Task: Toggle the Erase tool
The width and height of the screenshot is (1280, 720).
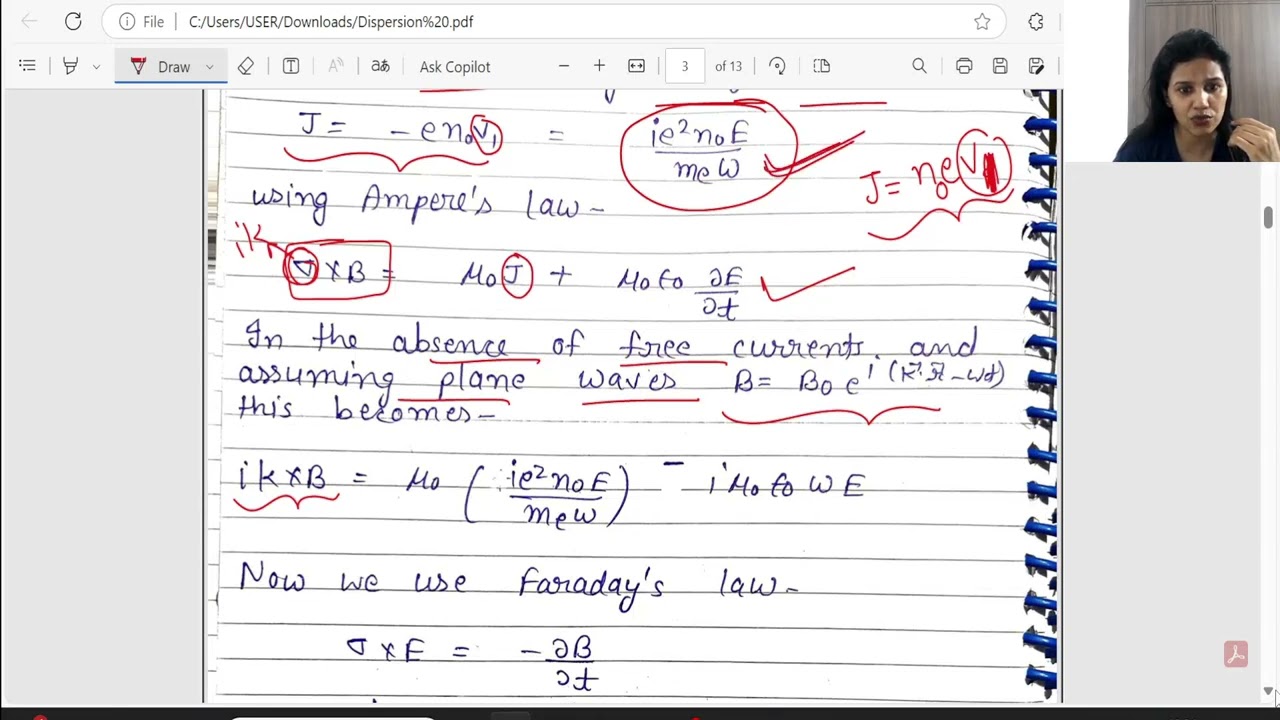Action: point(246,66)
